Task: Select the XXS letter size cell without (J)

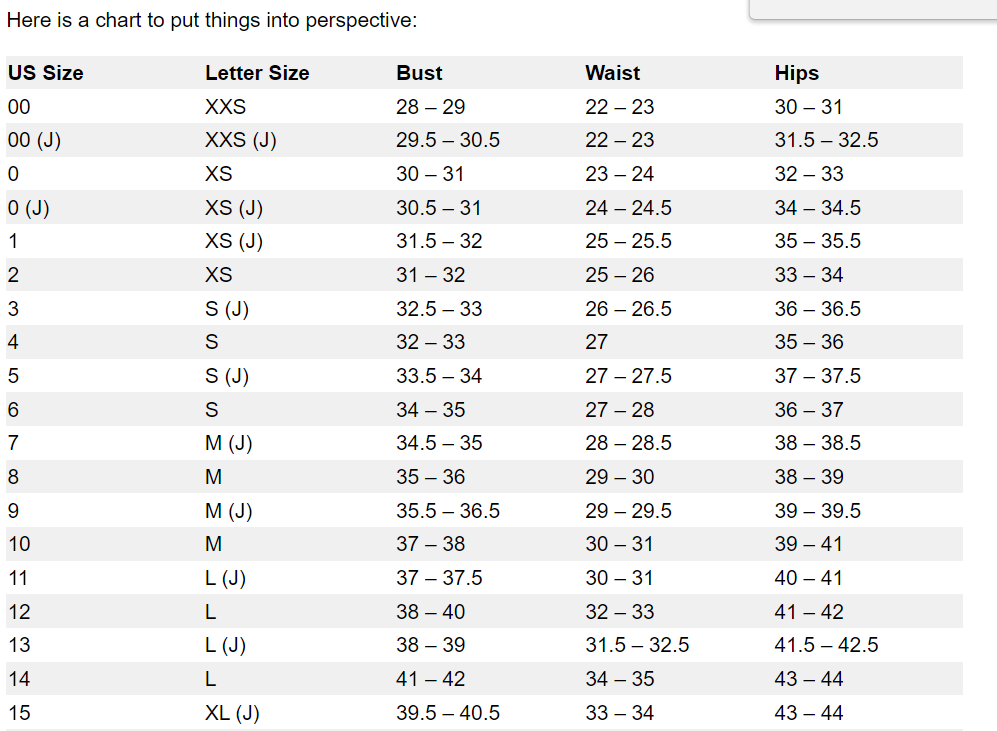Action: click(x=225, y=107)
